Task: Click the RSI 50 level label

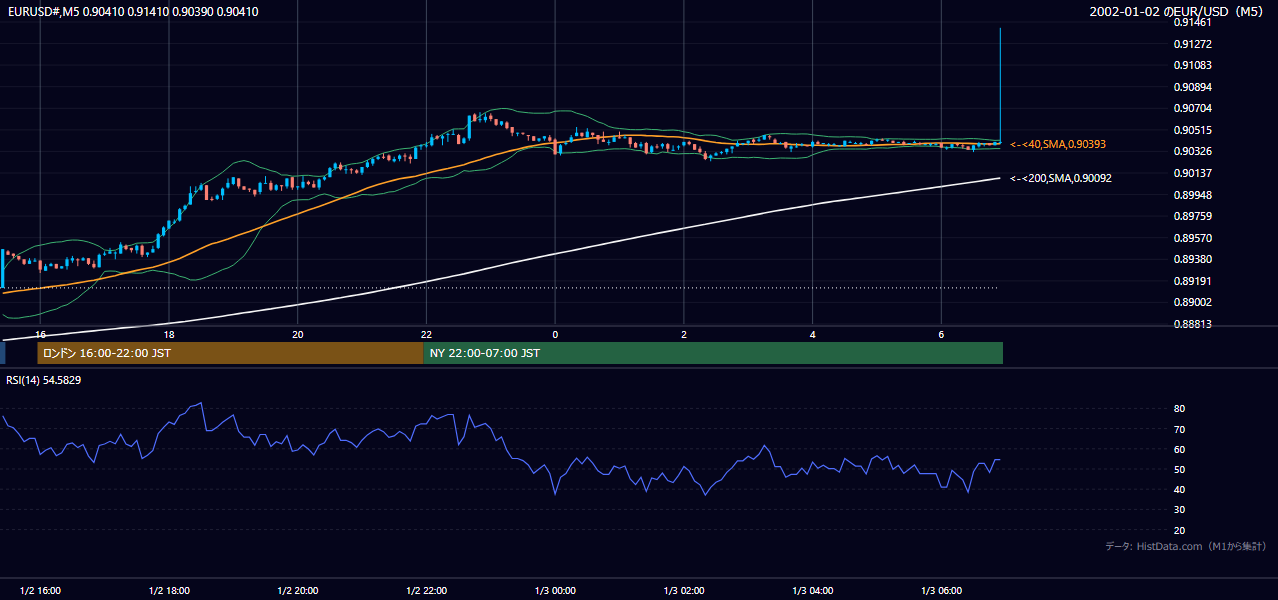Action: click(1179, 469)
